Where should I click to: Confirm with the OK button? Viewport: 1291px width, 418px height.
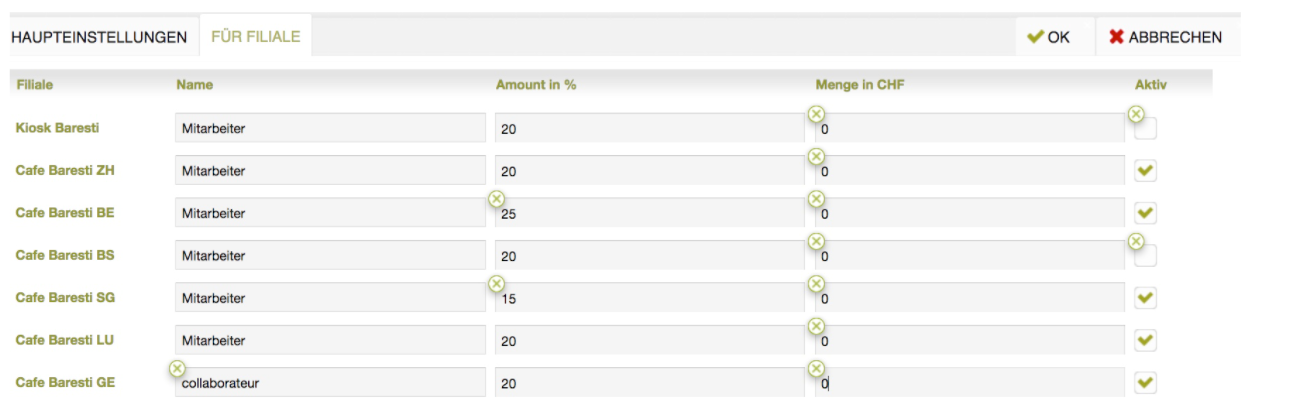1049,37
